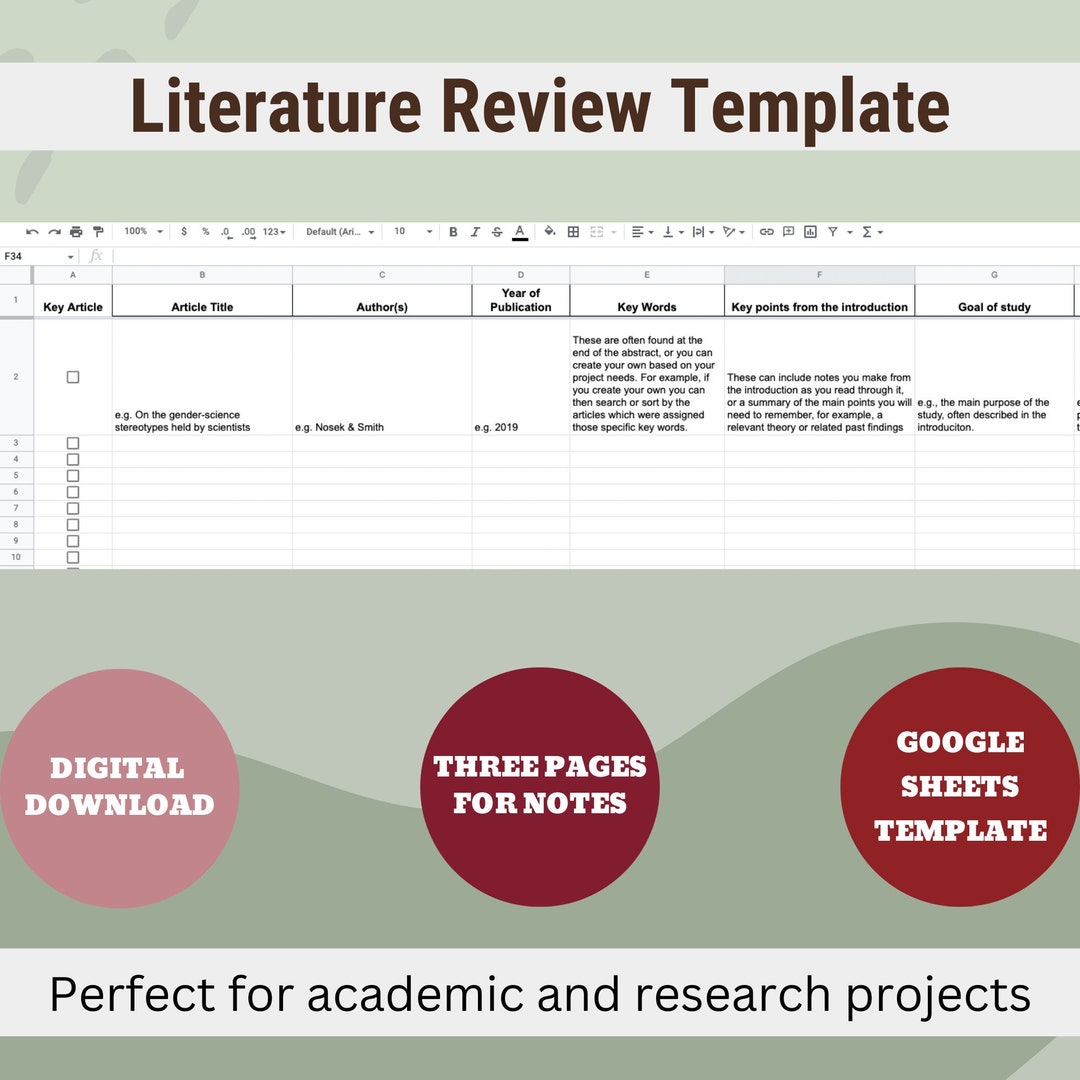Click the Print icon
This screenshot has width=1080, height=1080.
(75, 231)
